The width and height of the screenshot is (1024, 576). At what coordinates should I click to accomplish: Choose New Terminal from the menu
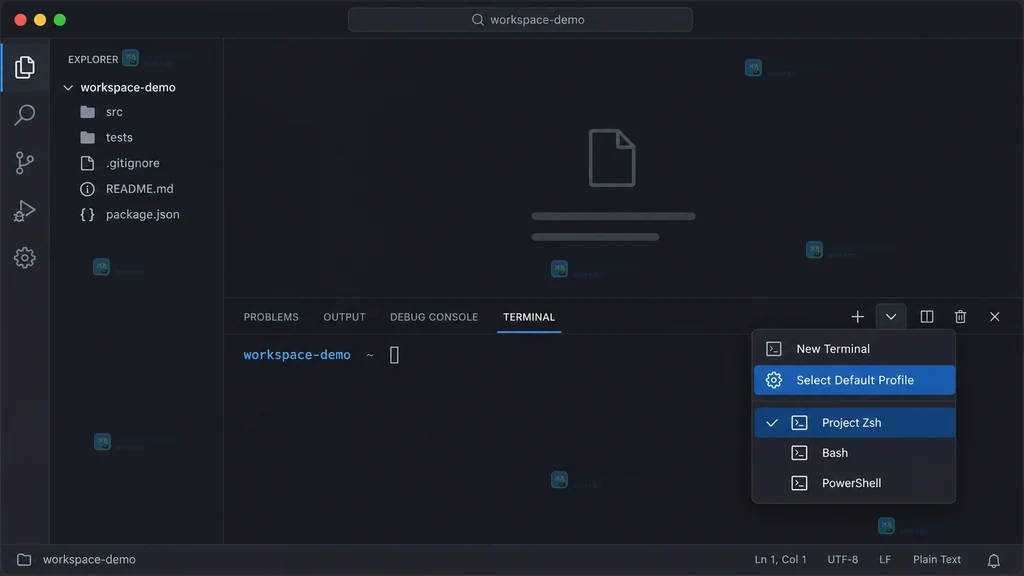854,349
